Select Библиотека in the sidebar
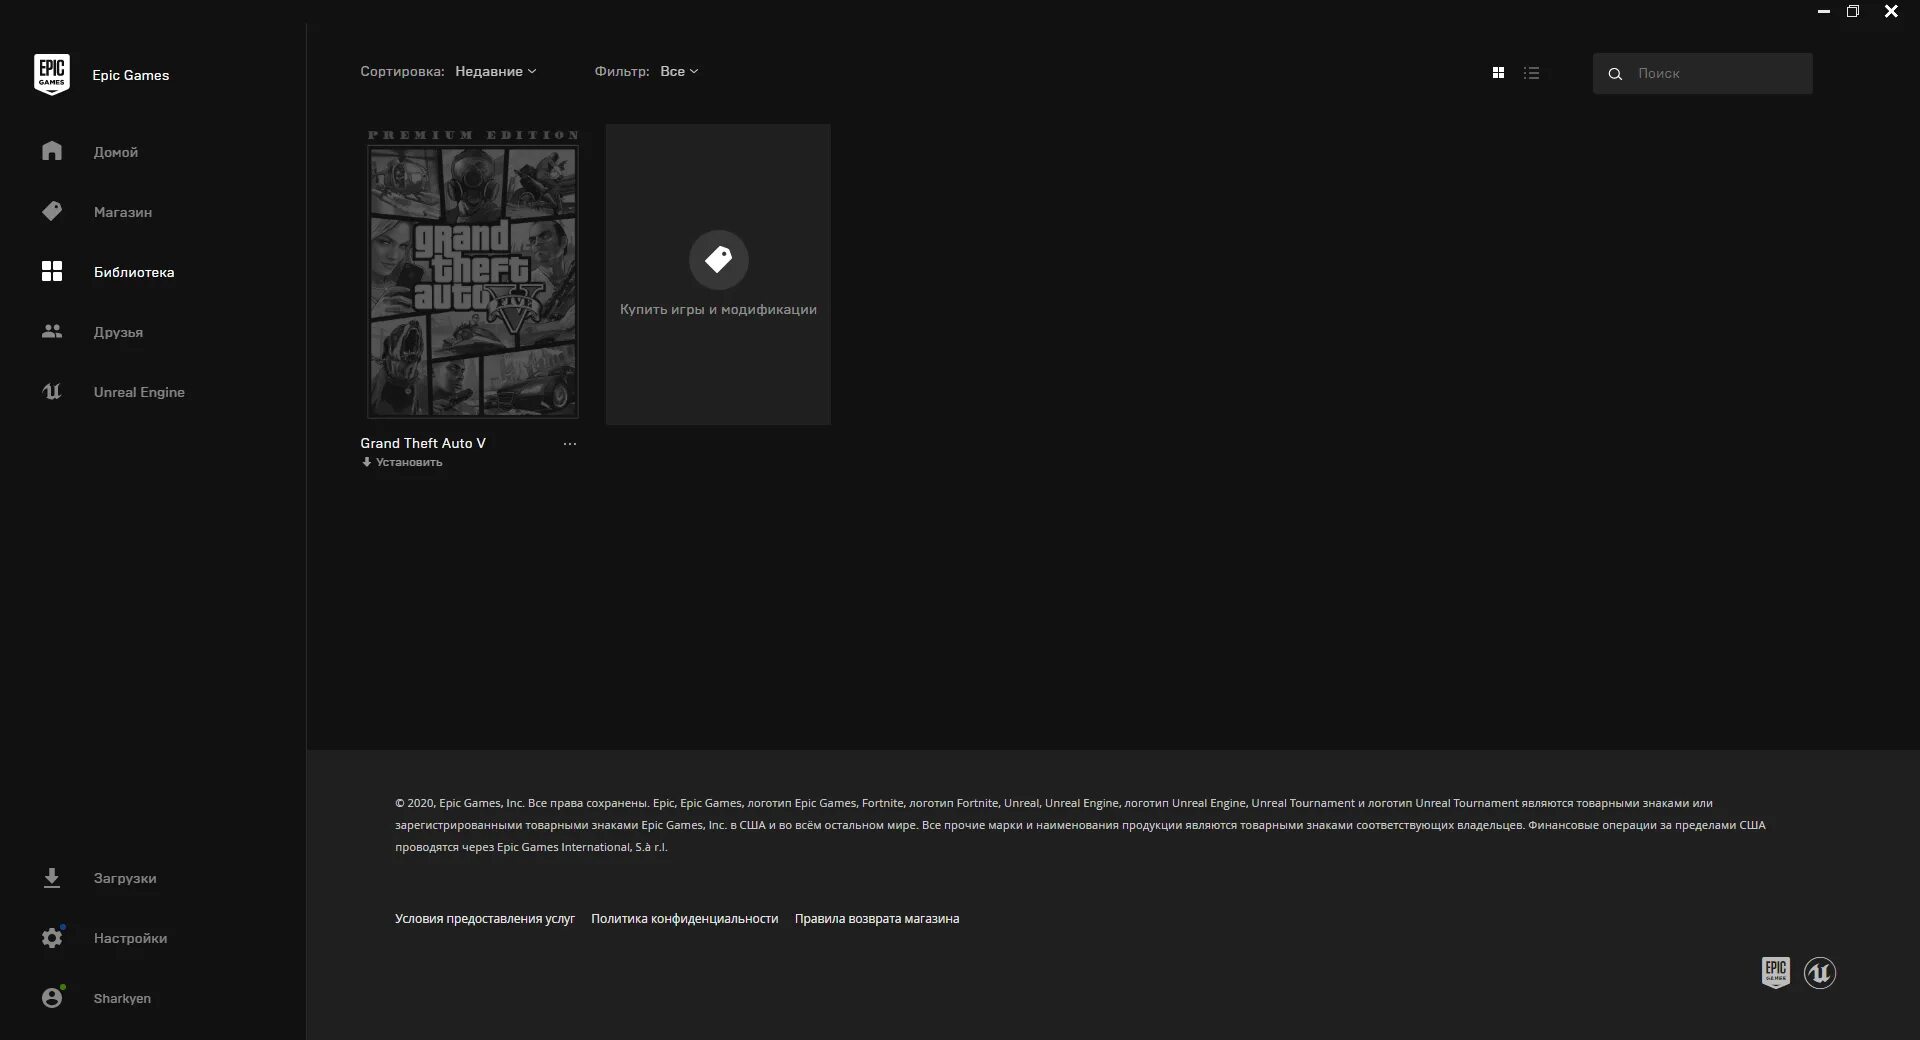Viewport: 1920px width, 1040px height. click(134, 272)
